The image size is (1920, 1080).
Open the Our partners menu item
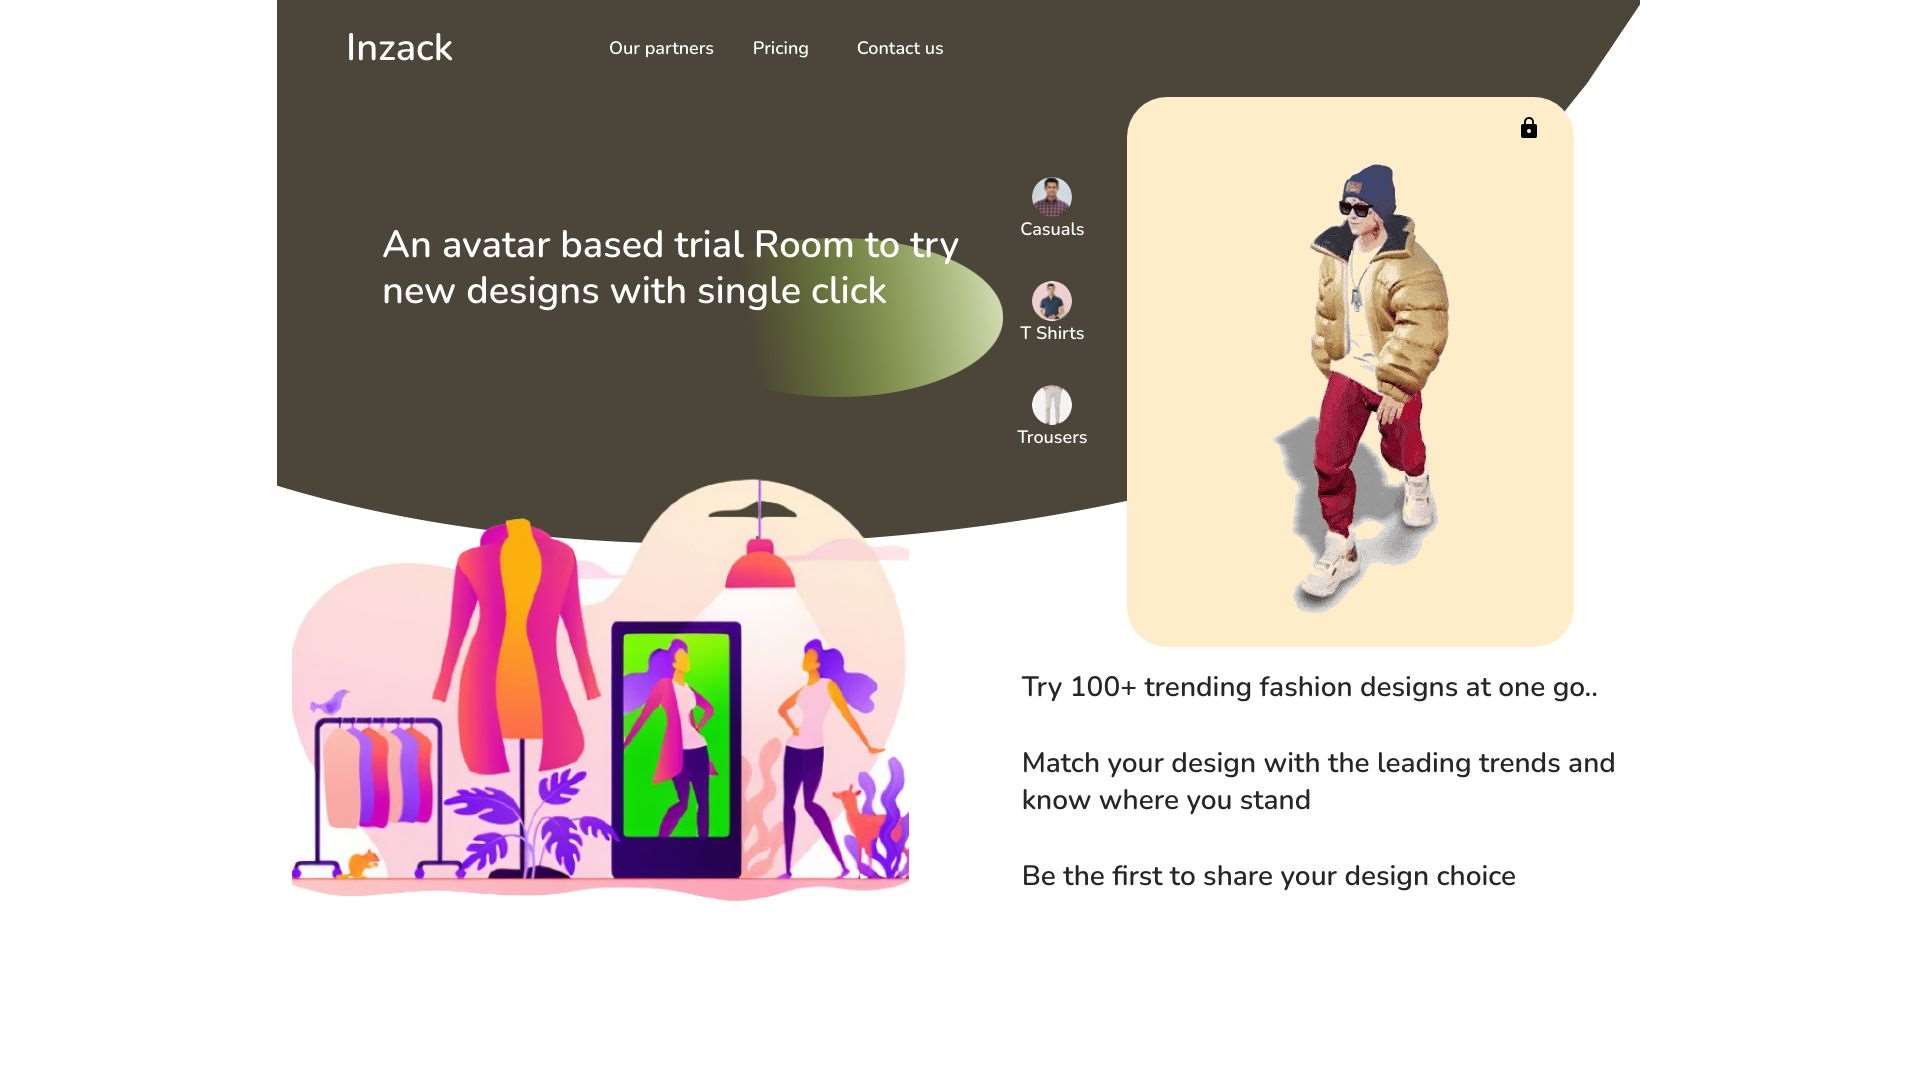tap(661, 48)
